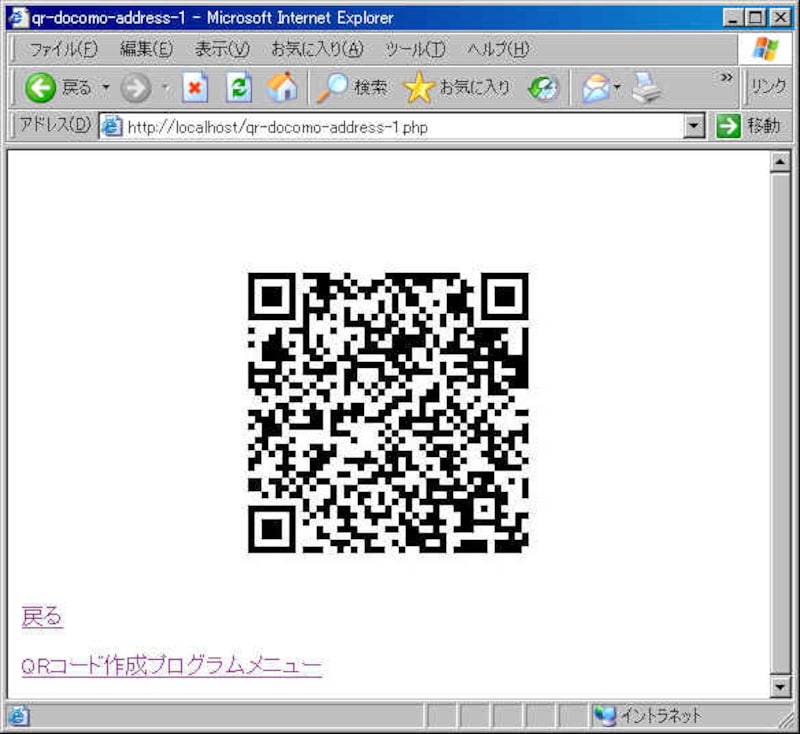Click the page icon in address bar
Image resolution: width=800 pixels, height=734 pixels.
click(x=112, y=126)
